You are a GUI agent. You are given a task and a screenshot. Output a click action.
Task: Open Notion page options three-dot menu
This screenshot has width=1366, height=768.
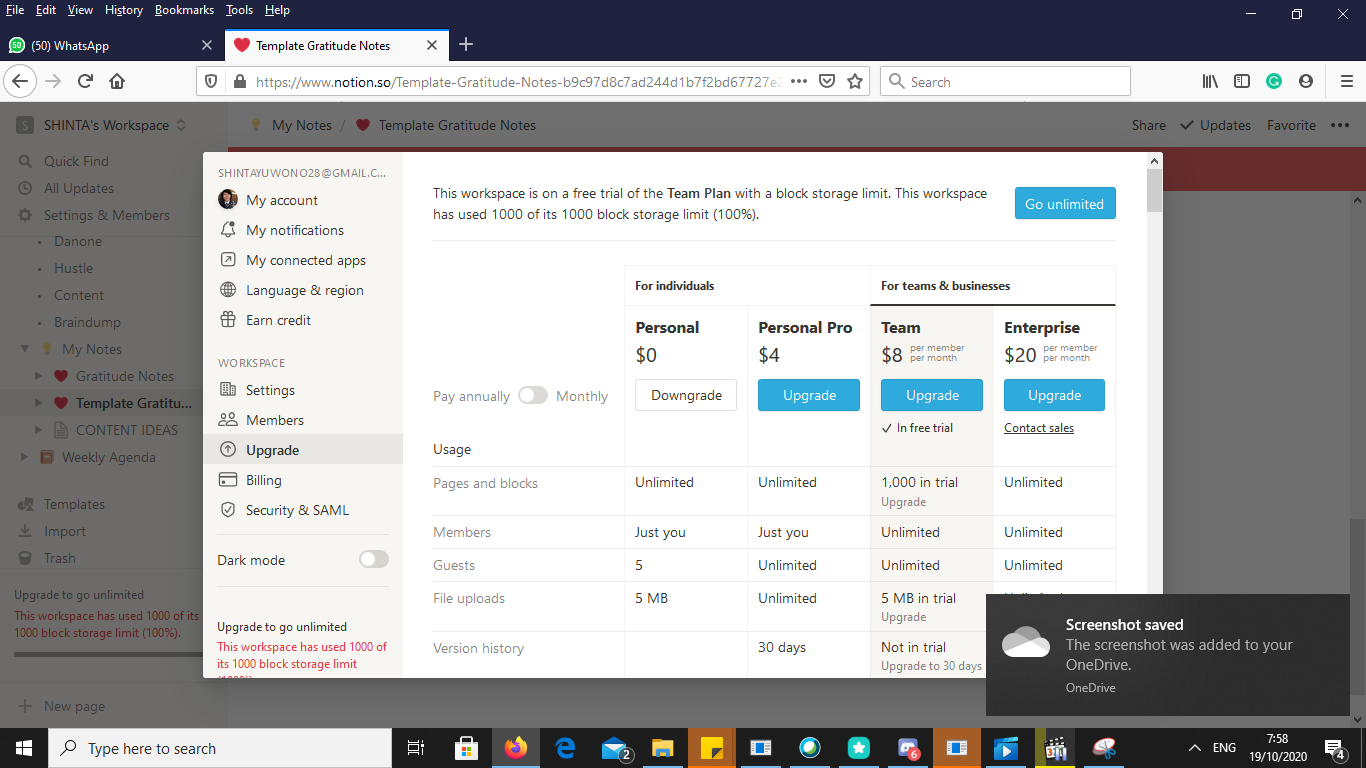click(x=1340, y=125)
